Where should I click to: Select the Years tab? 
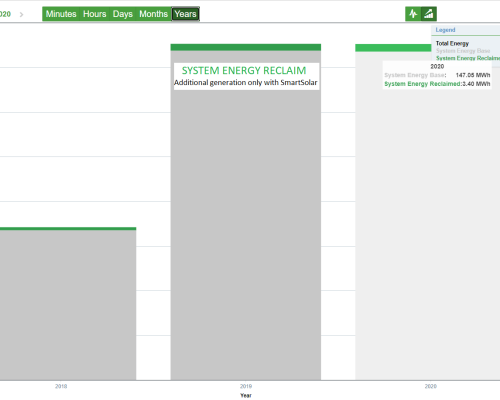[x=185, y=14]
